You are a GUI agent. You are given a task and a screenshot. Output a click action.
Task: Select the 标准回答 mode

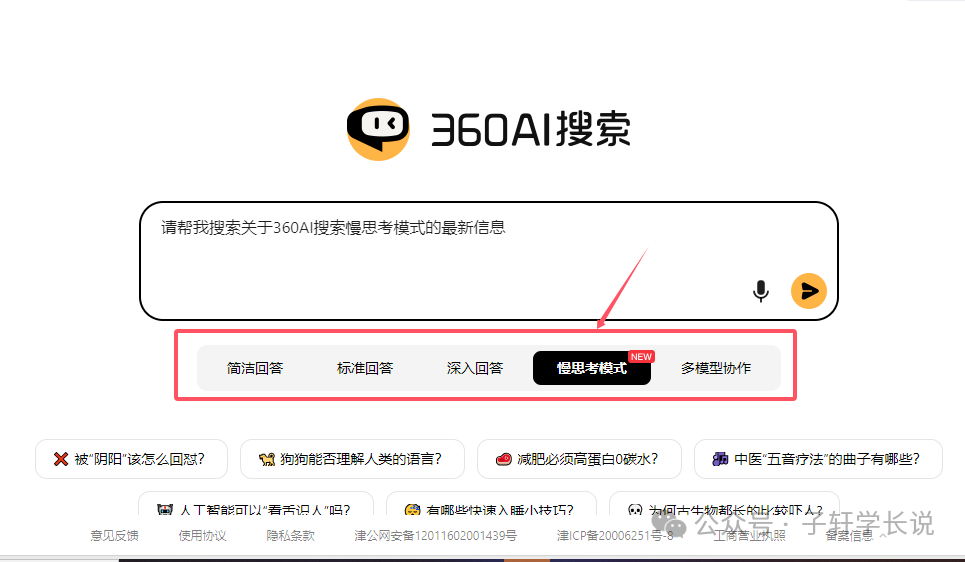pos(365,368)
